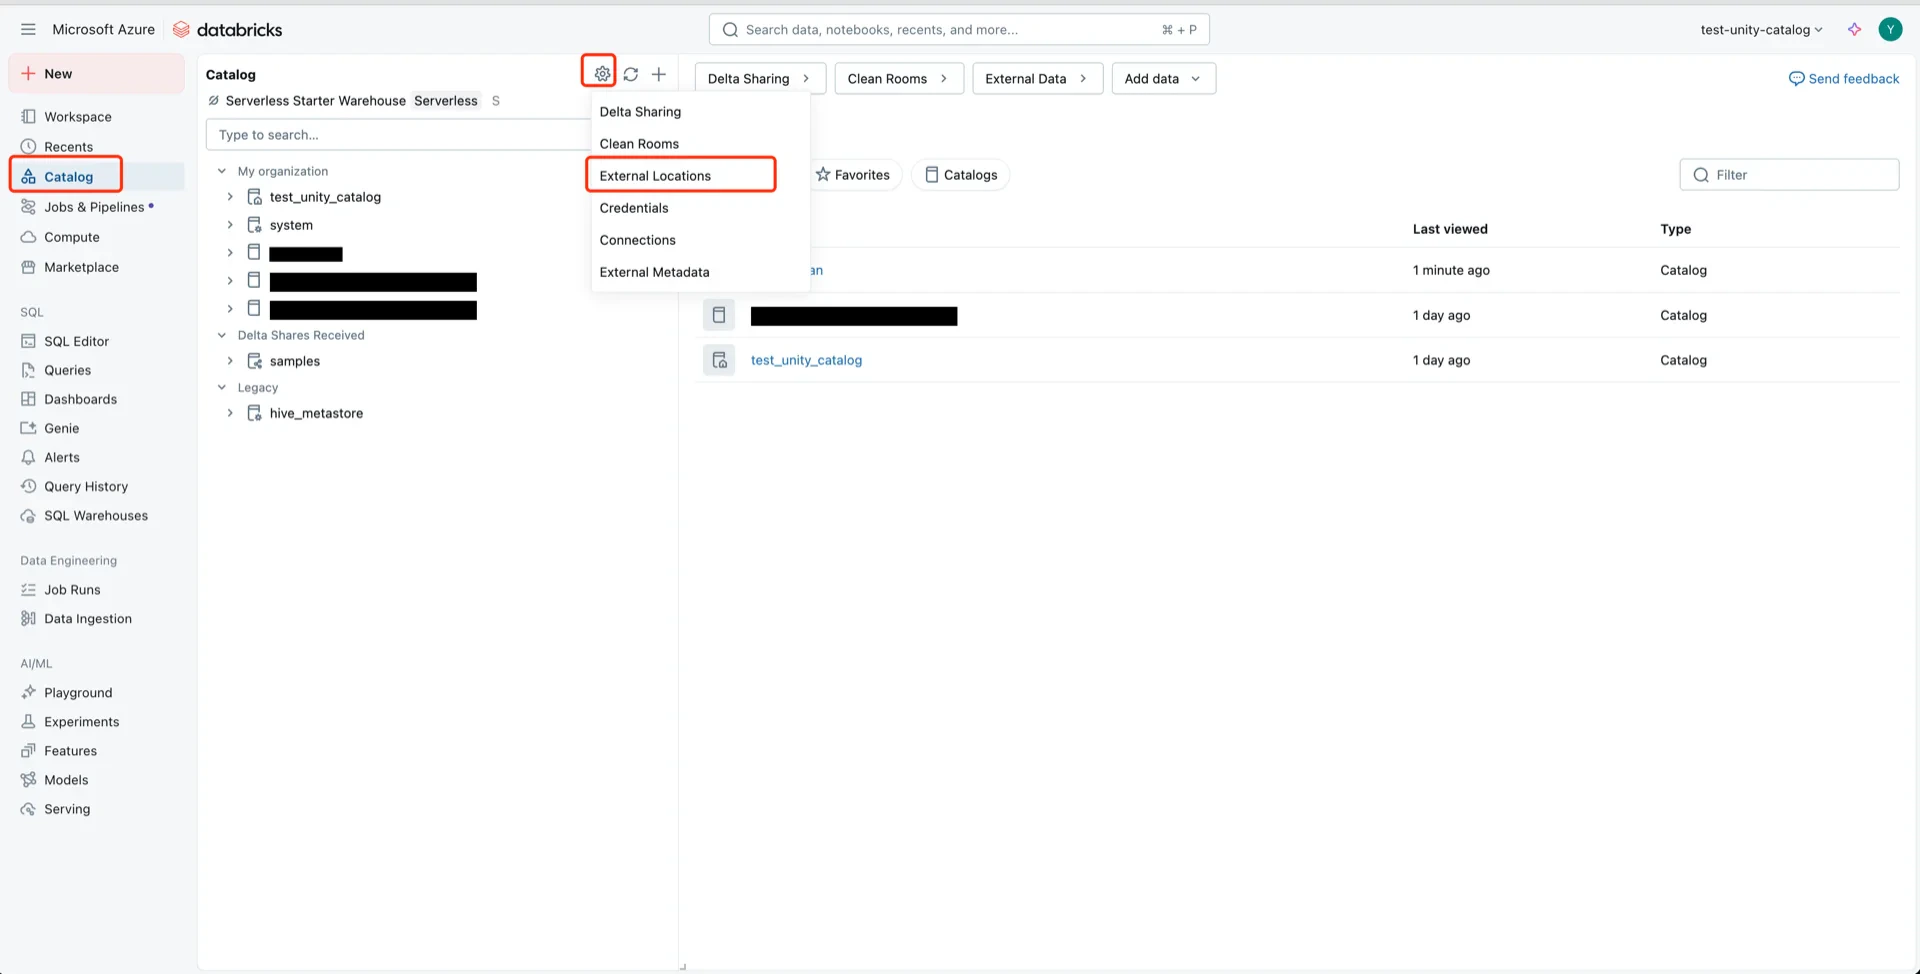Viewport: 1920px width, 974px height.
Task: Focus the global search bar
Action: pos(959,29)
